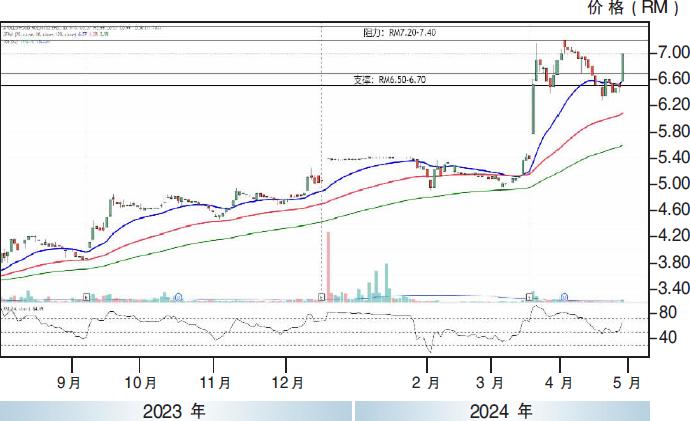Click the 2023 年 year band
Screen dimensions: 690x421
pyautogui.click(x=176, y=411)
